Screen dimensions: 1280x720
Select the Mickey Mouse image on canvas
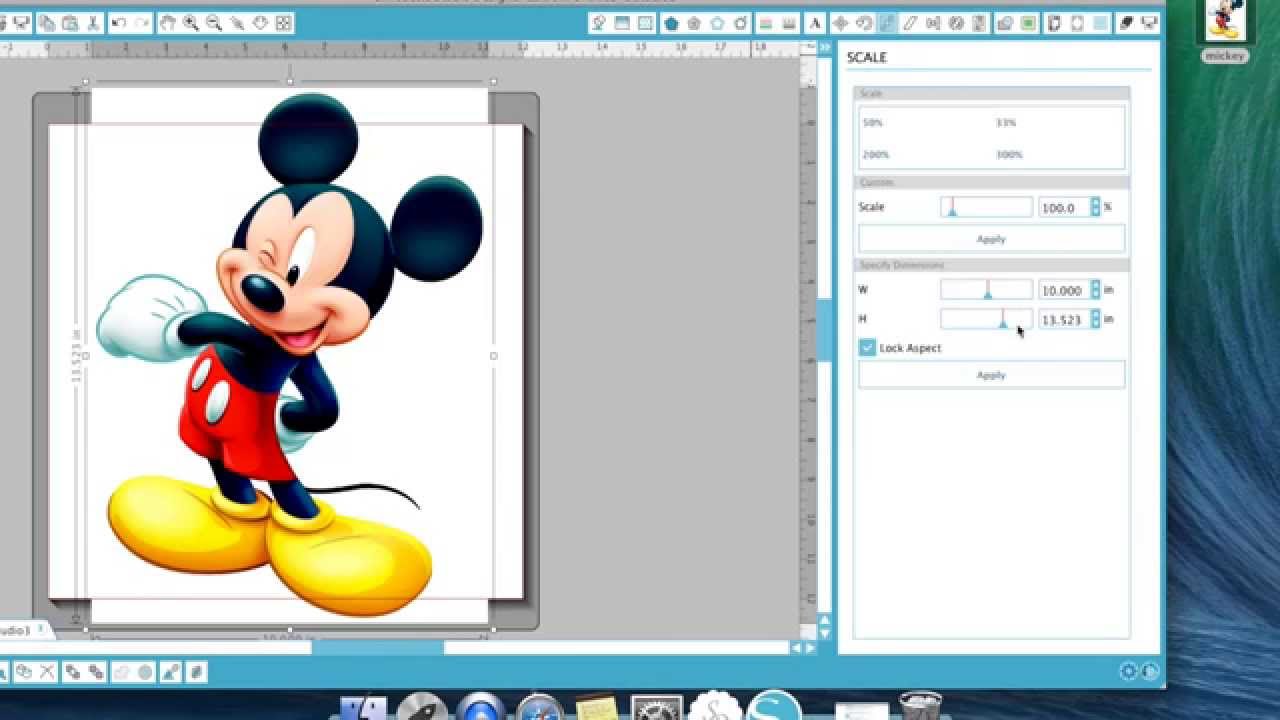[288, 355]
